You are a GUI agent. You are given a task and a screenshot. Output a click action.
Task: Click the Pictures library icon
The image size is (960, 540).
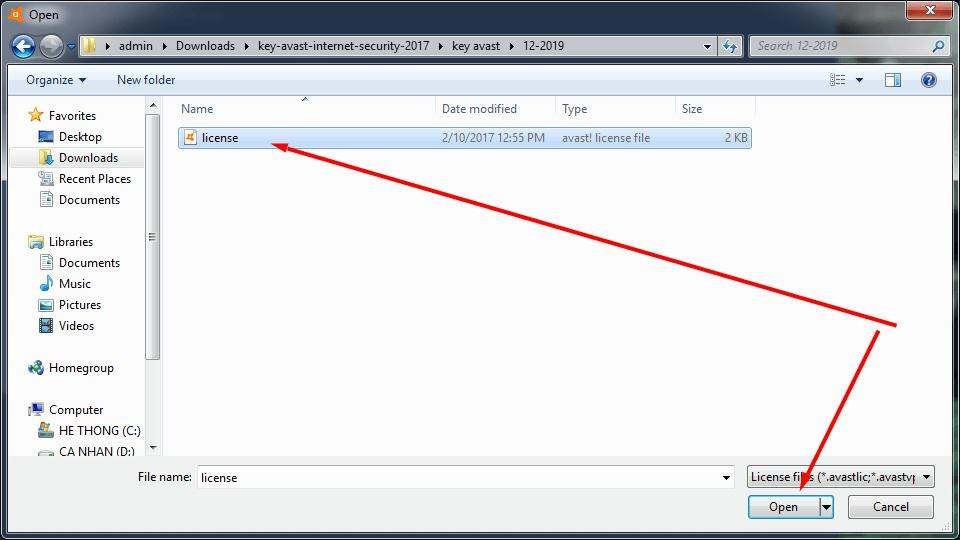pos(46,305)
